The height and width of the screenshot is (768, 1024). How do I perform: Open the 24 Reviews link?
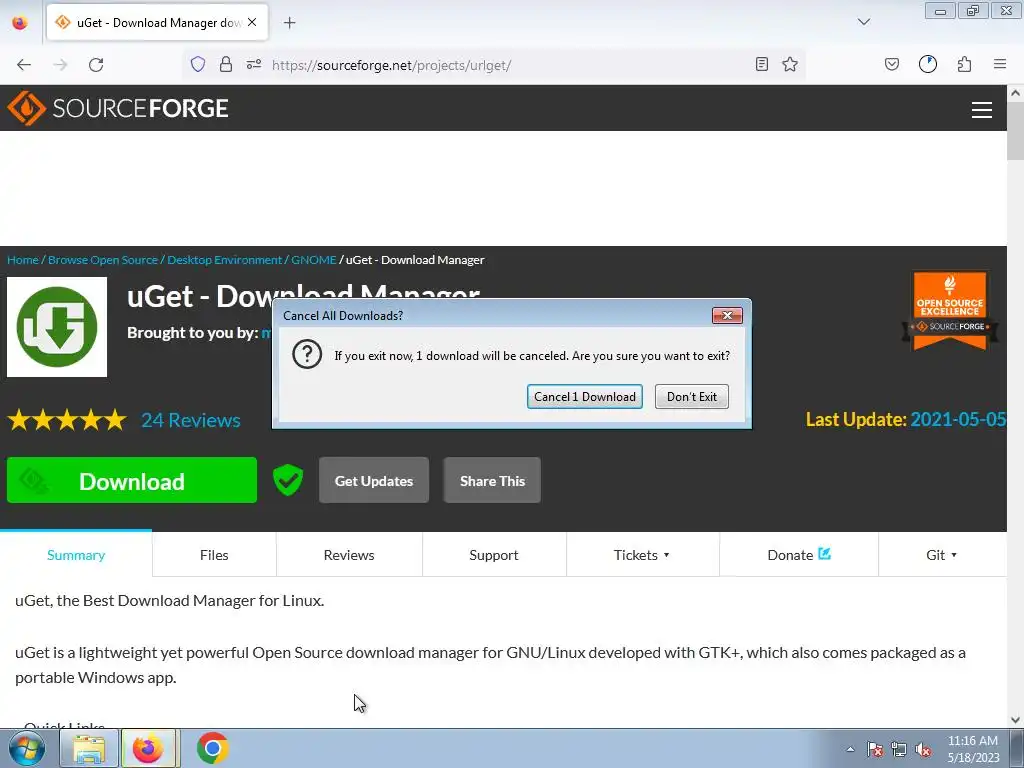point(191,420)
